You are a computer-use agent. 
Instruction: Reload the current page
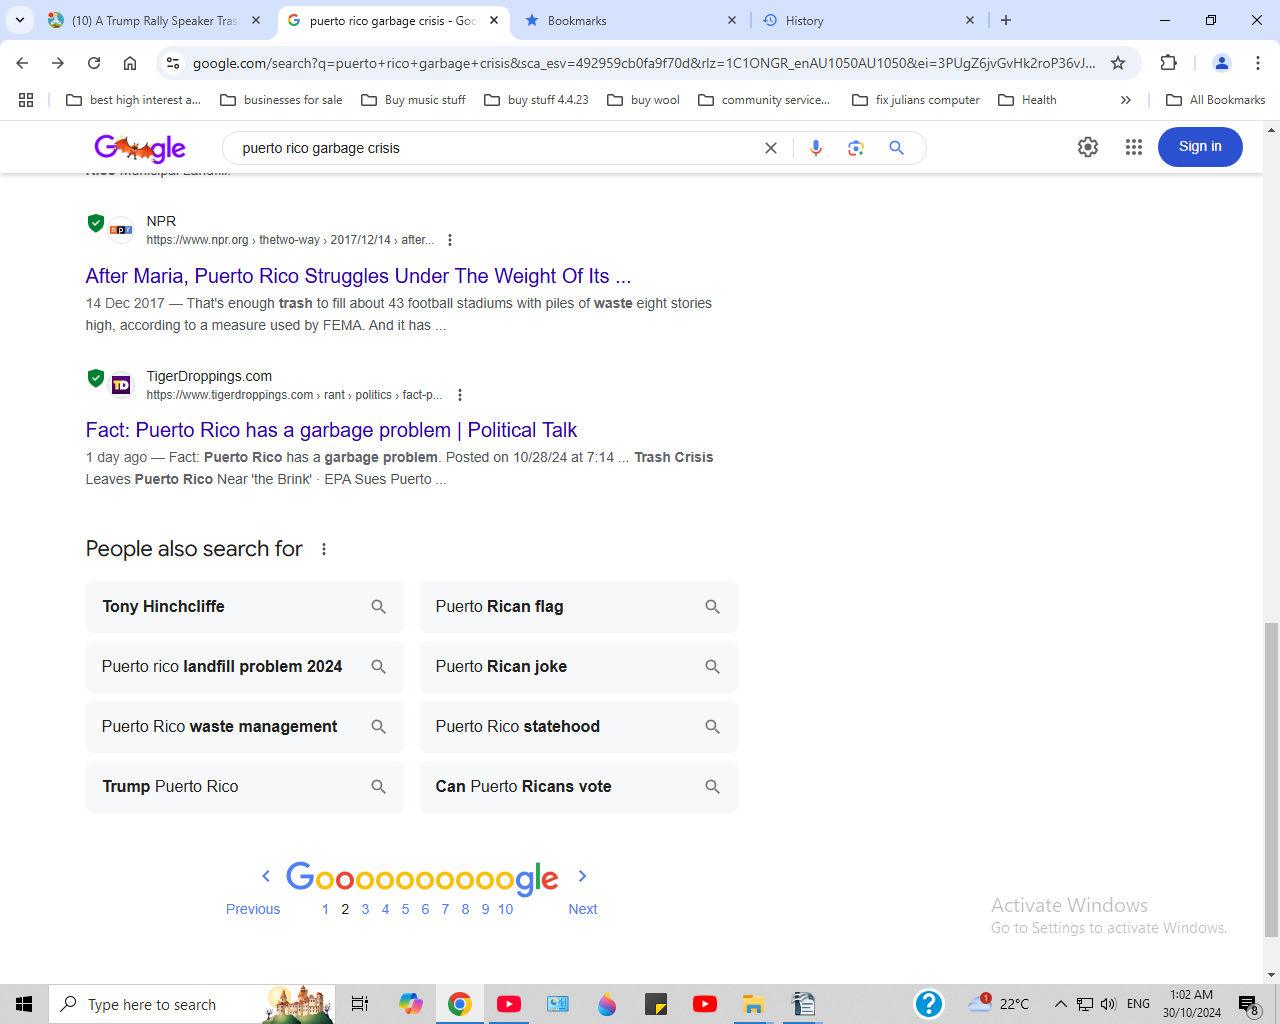click(x=94, y=63)
